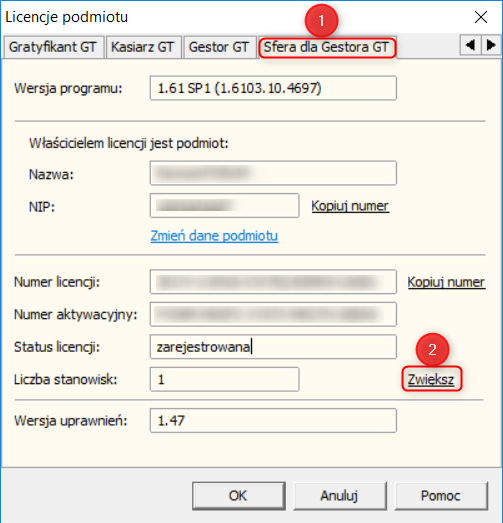Cancel with the Anuluj button
The image size is (503, 523).
tap(340, 496)
